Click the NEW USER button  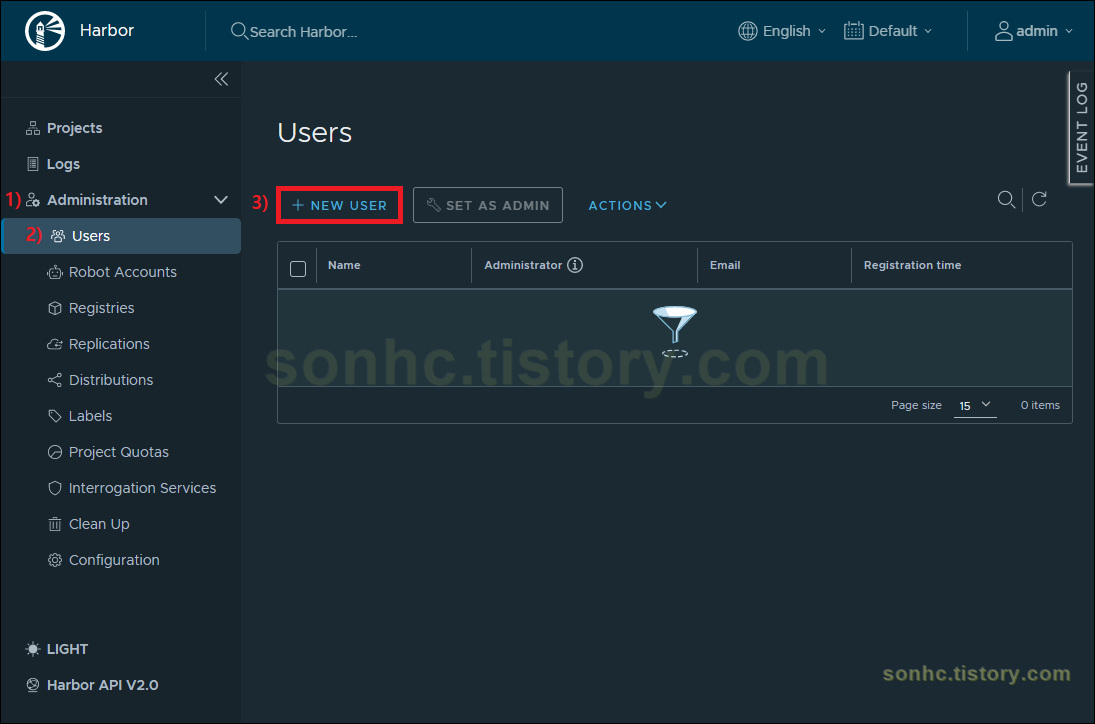point(339,205)
